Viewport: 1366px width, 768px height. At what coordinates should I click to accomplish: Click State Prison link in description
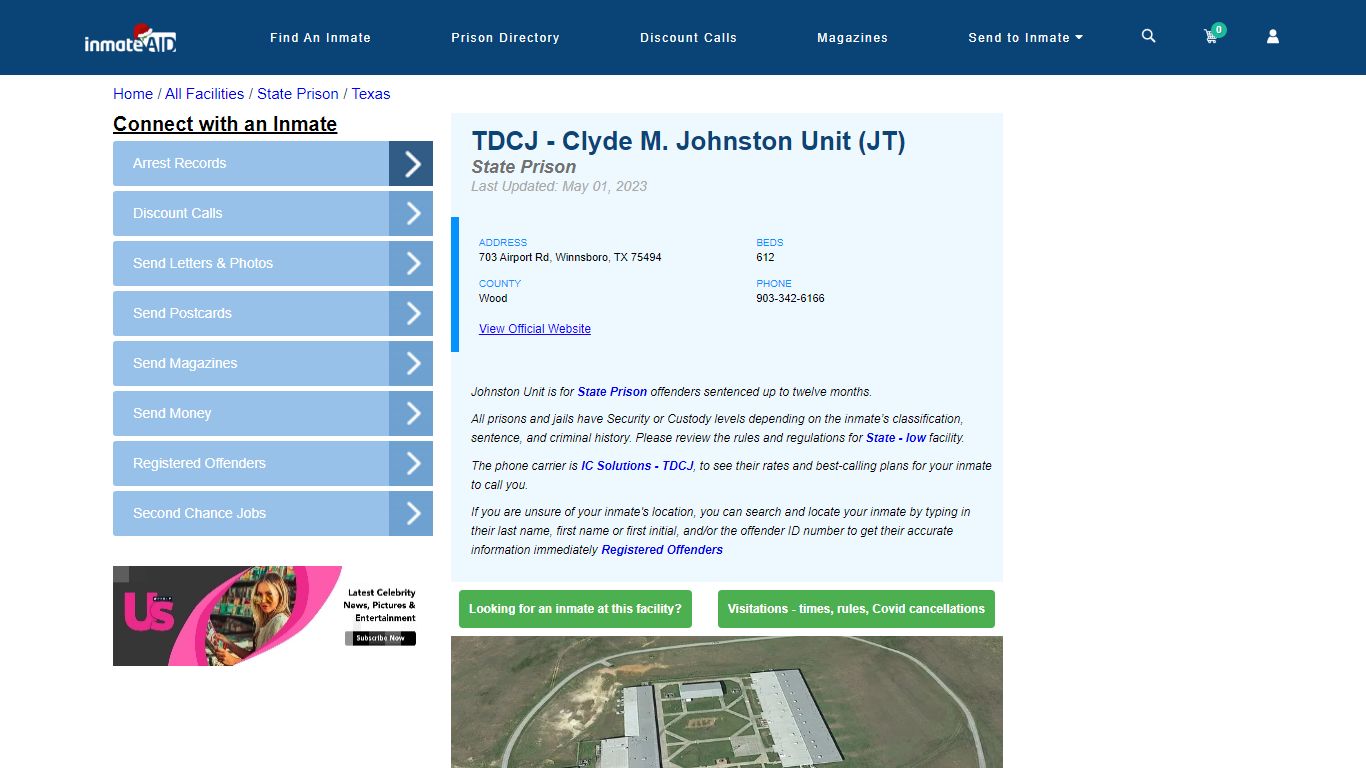click(x=612, y=392)
